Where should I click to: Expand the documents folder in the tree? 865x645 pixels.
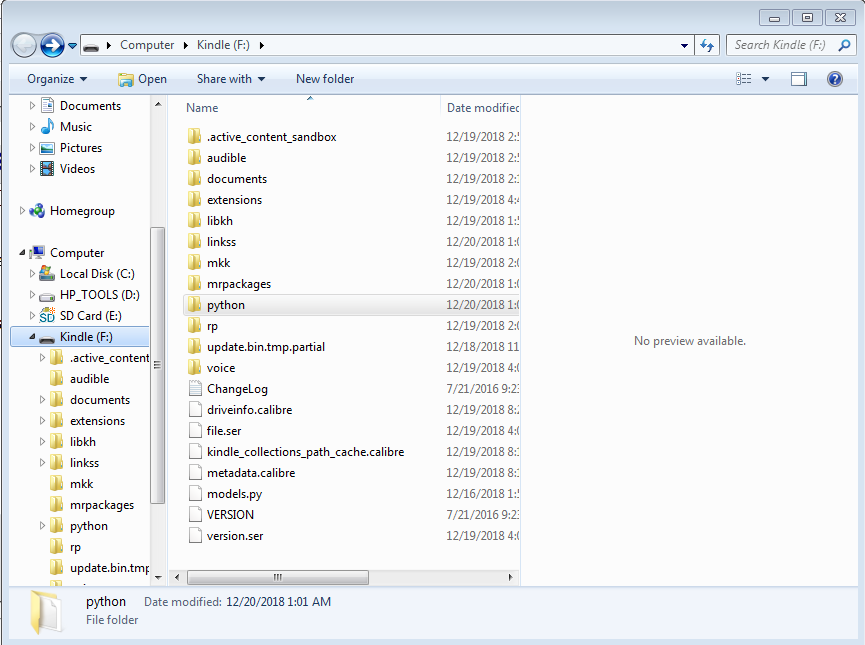click(x=42, y=399)
